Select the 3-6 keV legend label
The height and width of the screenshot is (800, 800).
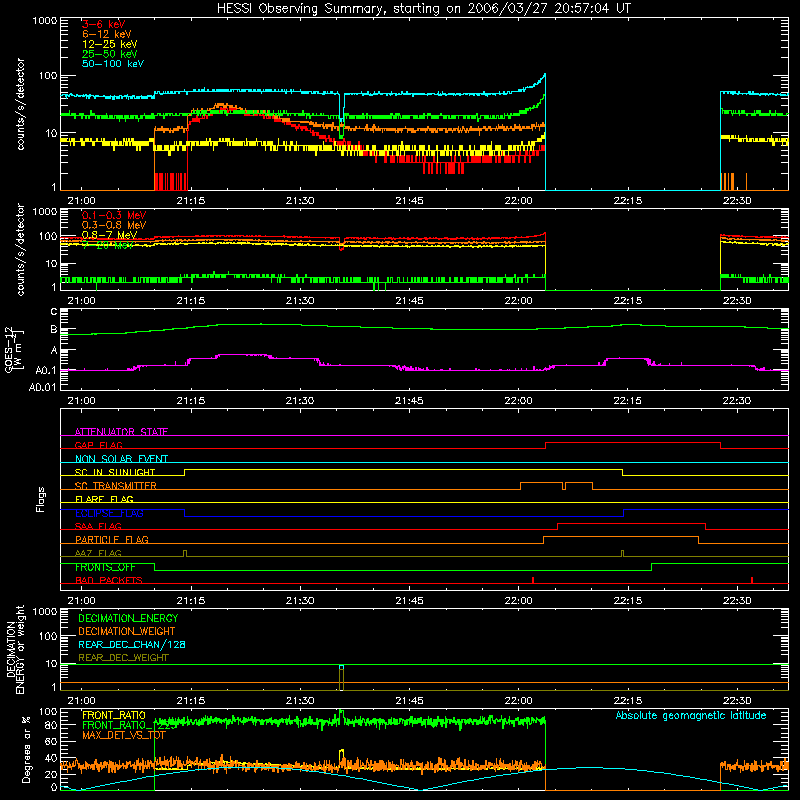[104, 24]
